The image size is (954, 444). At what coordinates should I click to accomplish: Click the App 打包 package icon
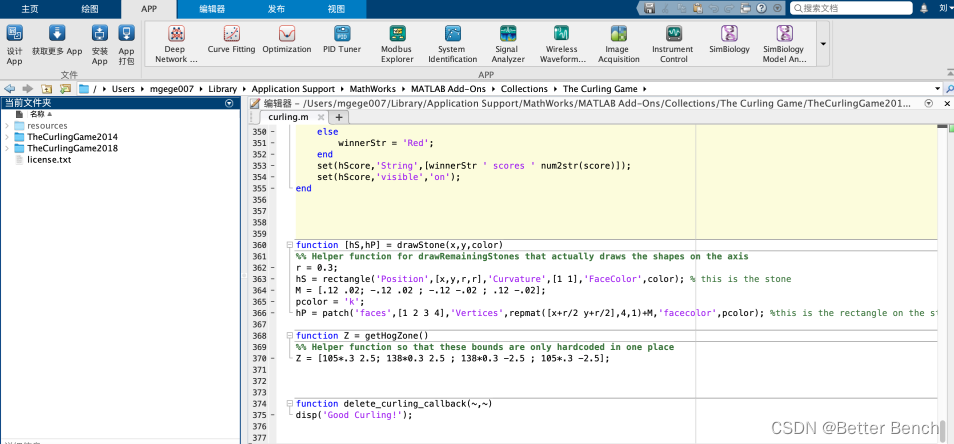tap(126, 33)
